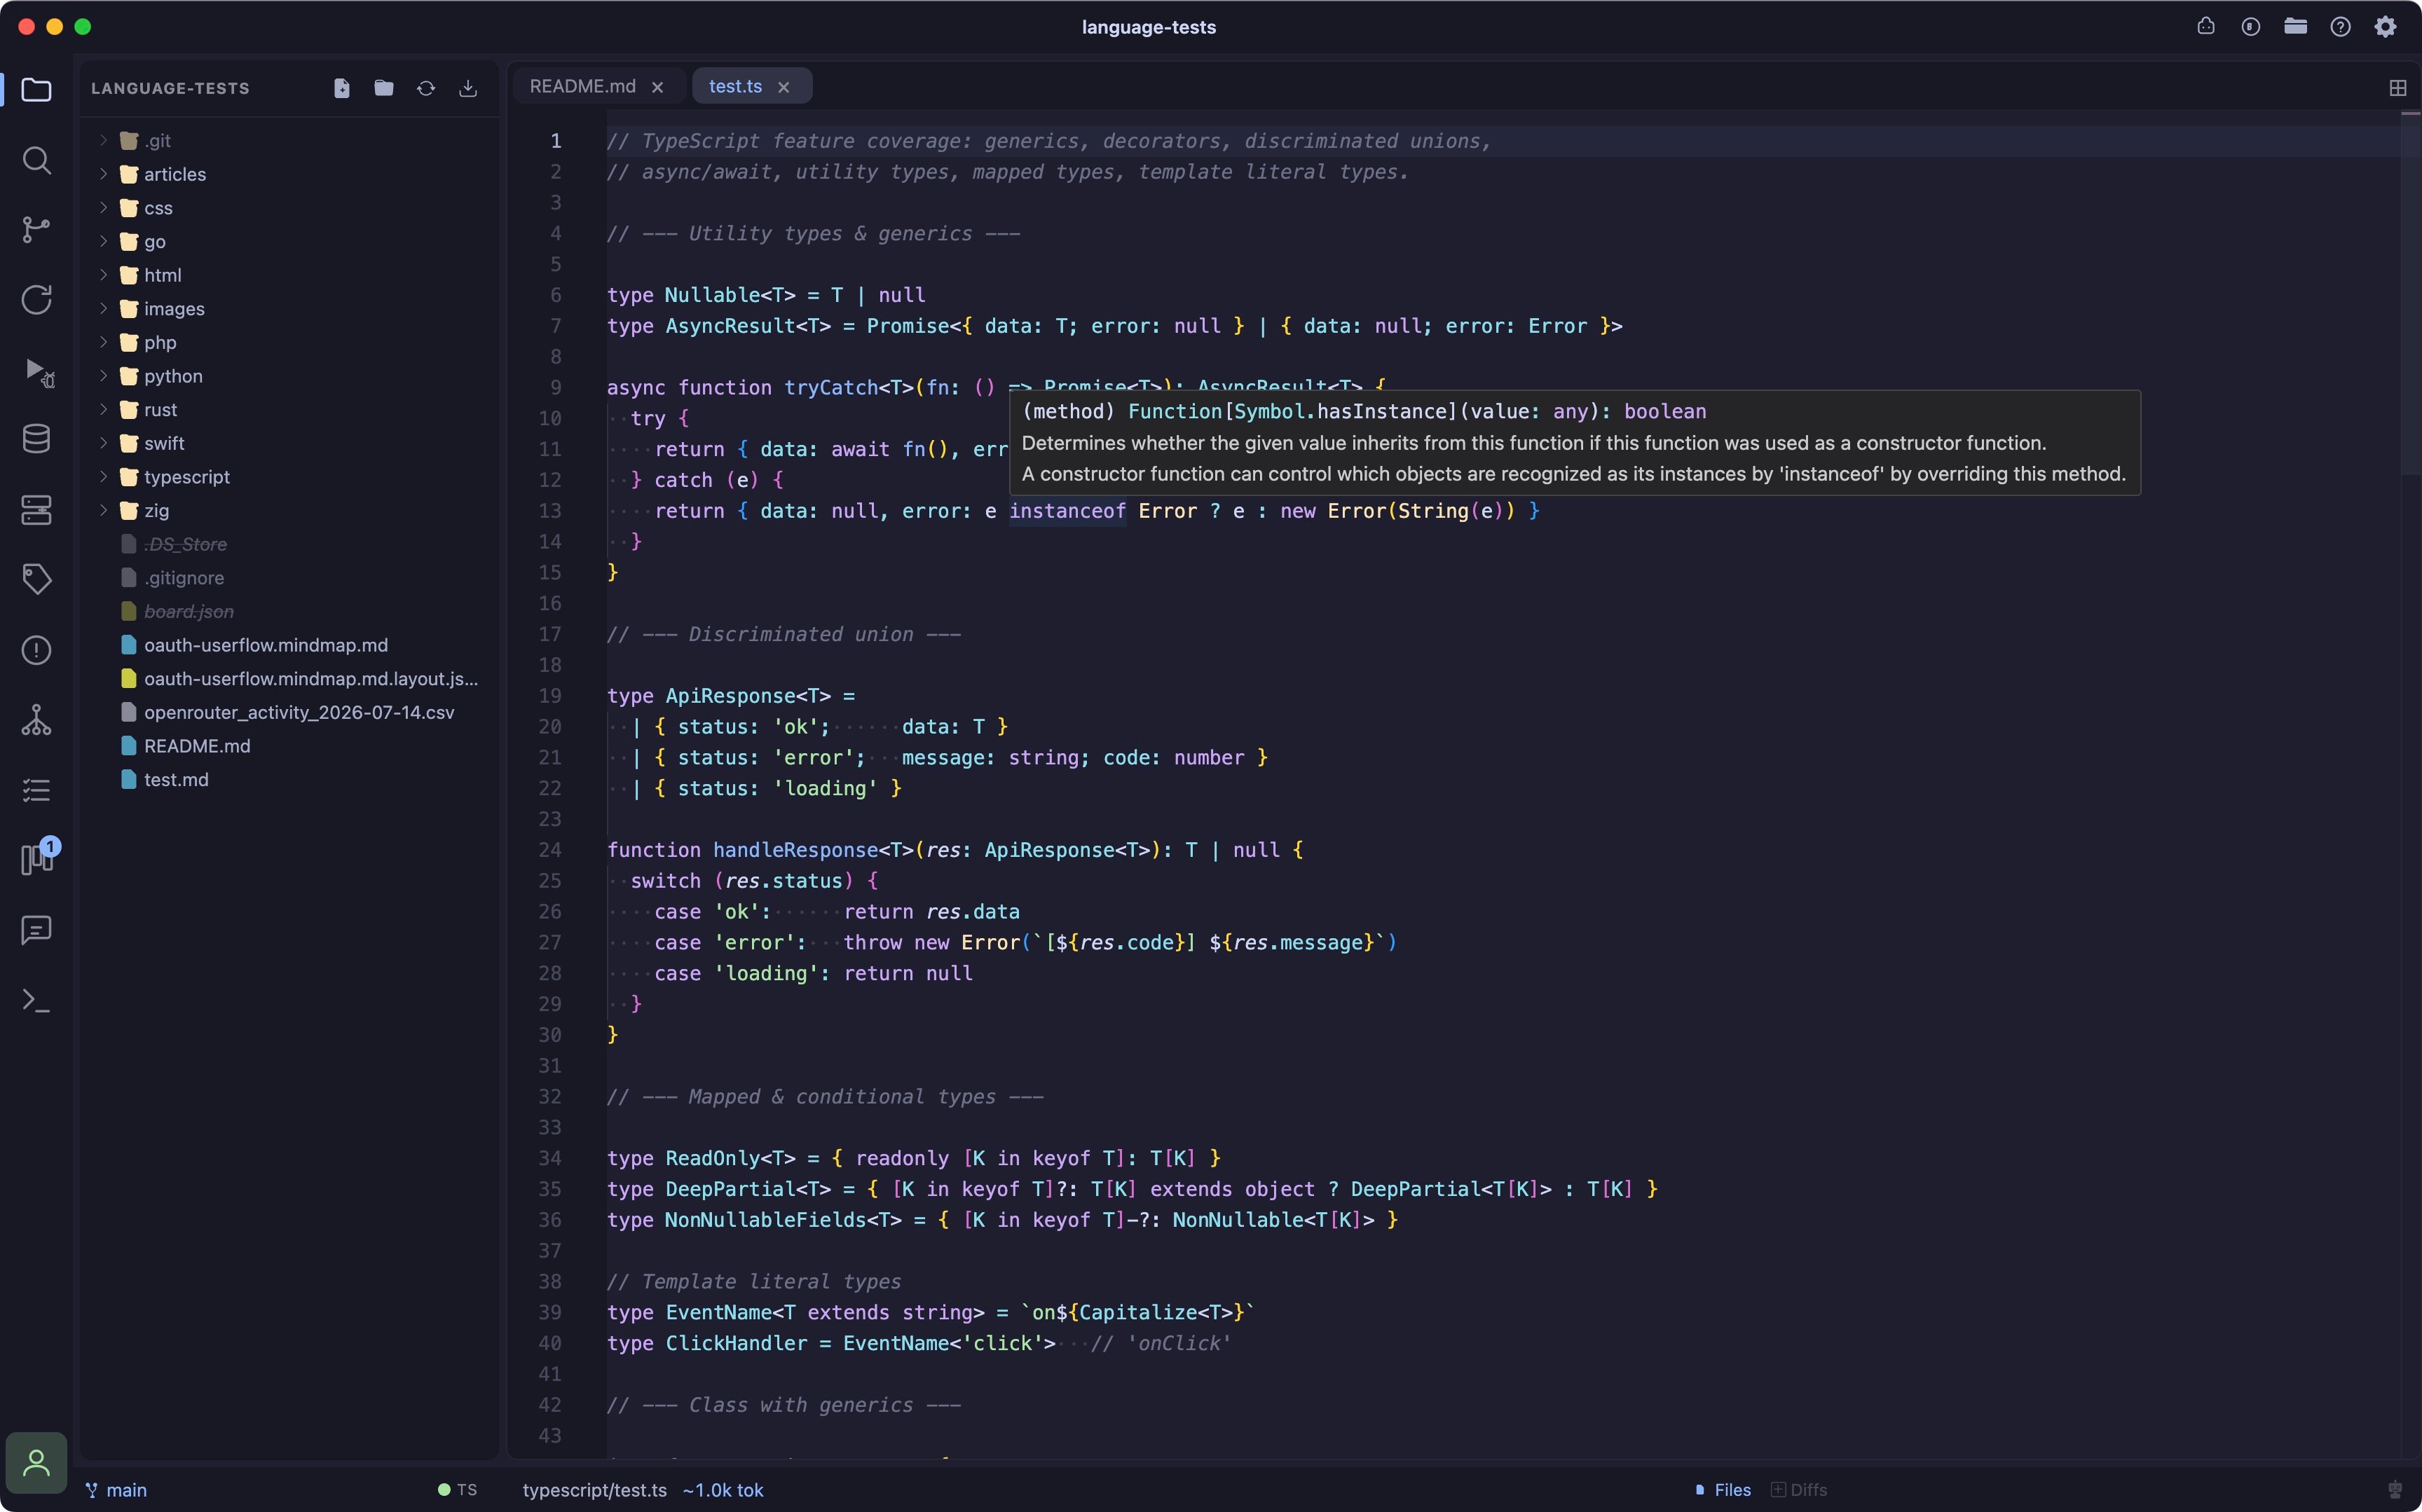
Task: Open the chat messages sidebar icon
Action: pyautogui.click(x=36, y=930)
